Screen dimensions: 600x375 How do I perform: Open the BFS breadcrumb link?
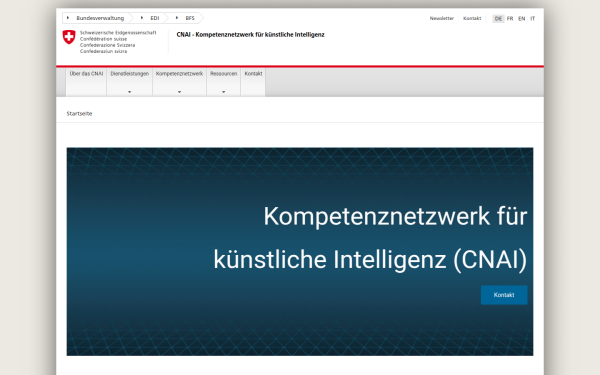pyautogui.click(x=190, y=18)
